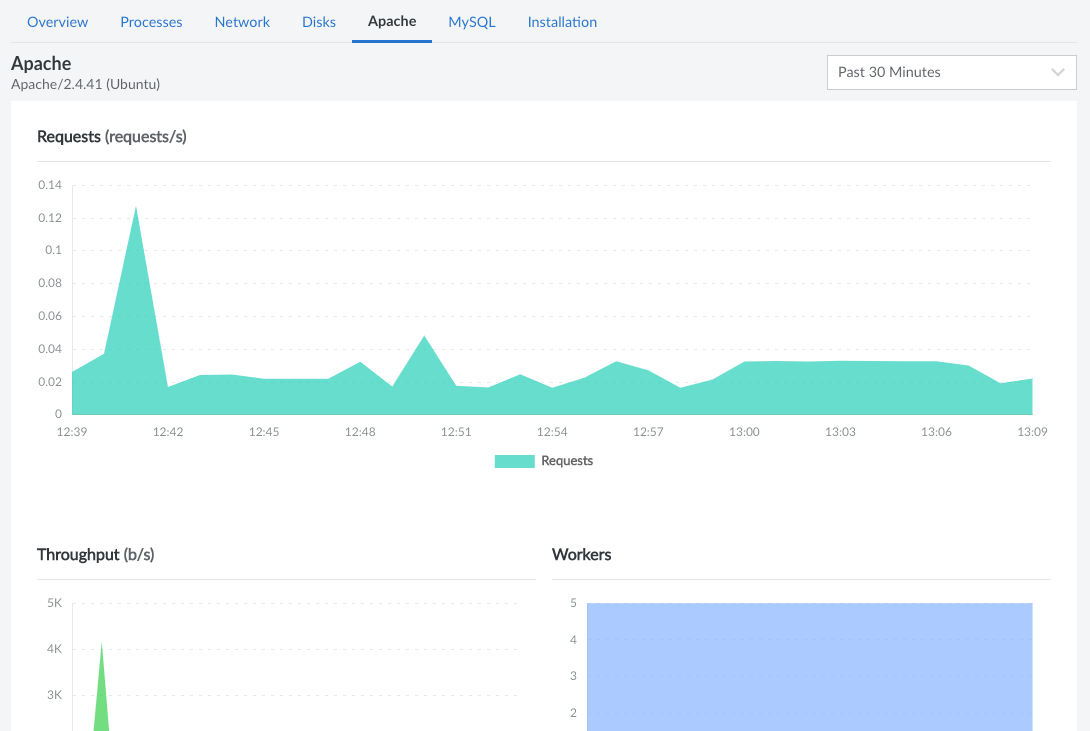Click the spike in the Throughput chart

point(100,680)
